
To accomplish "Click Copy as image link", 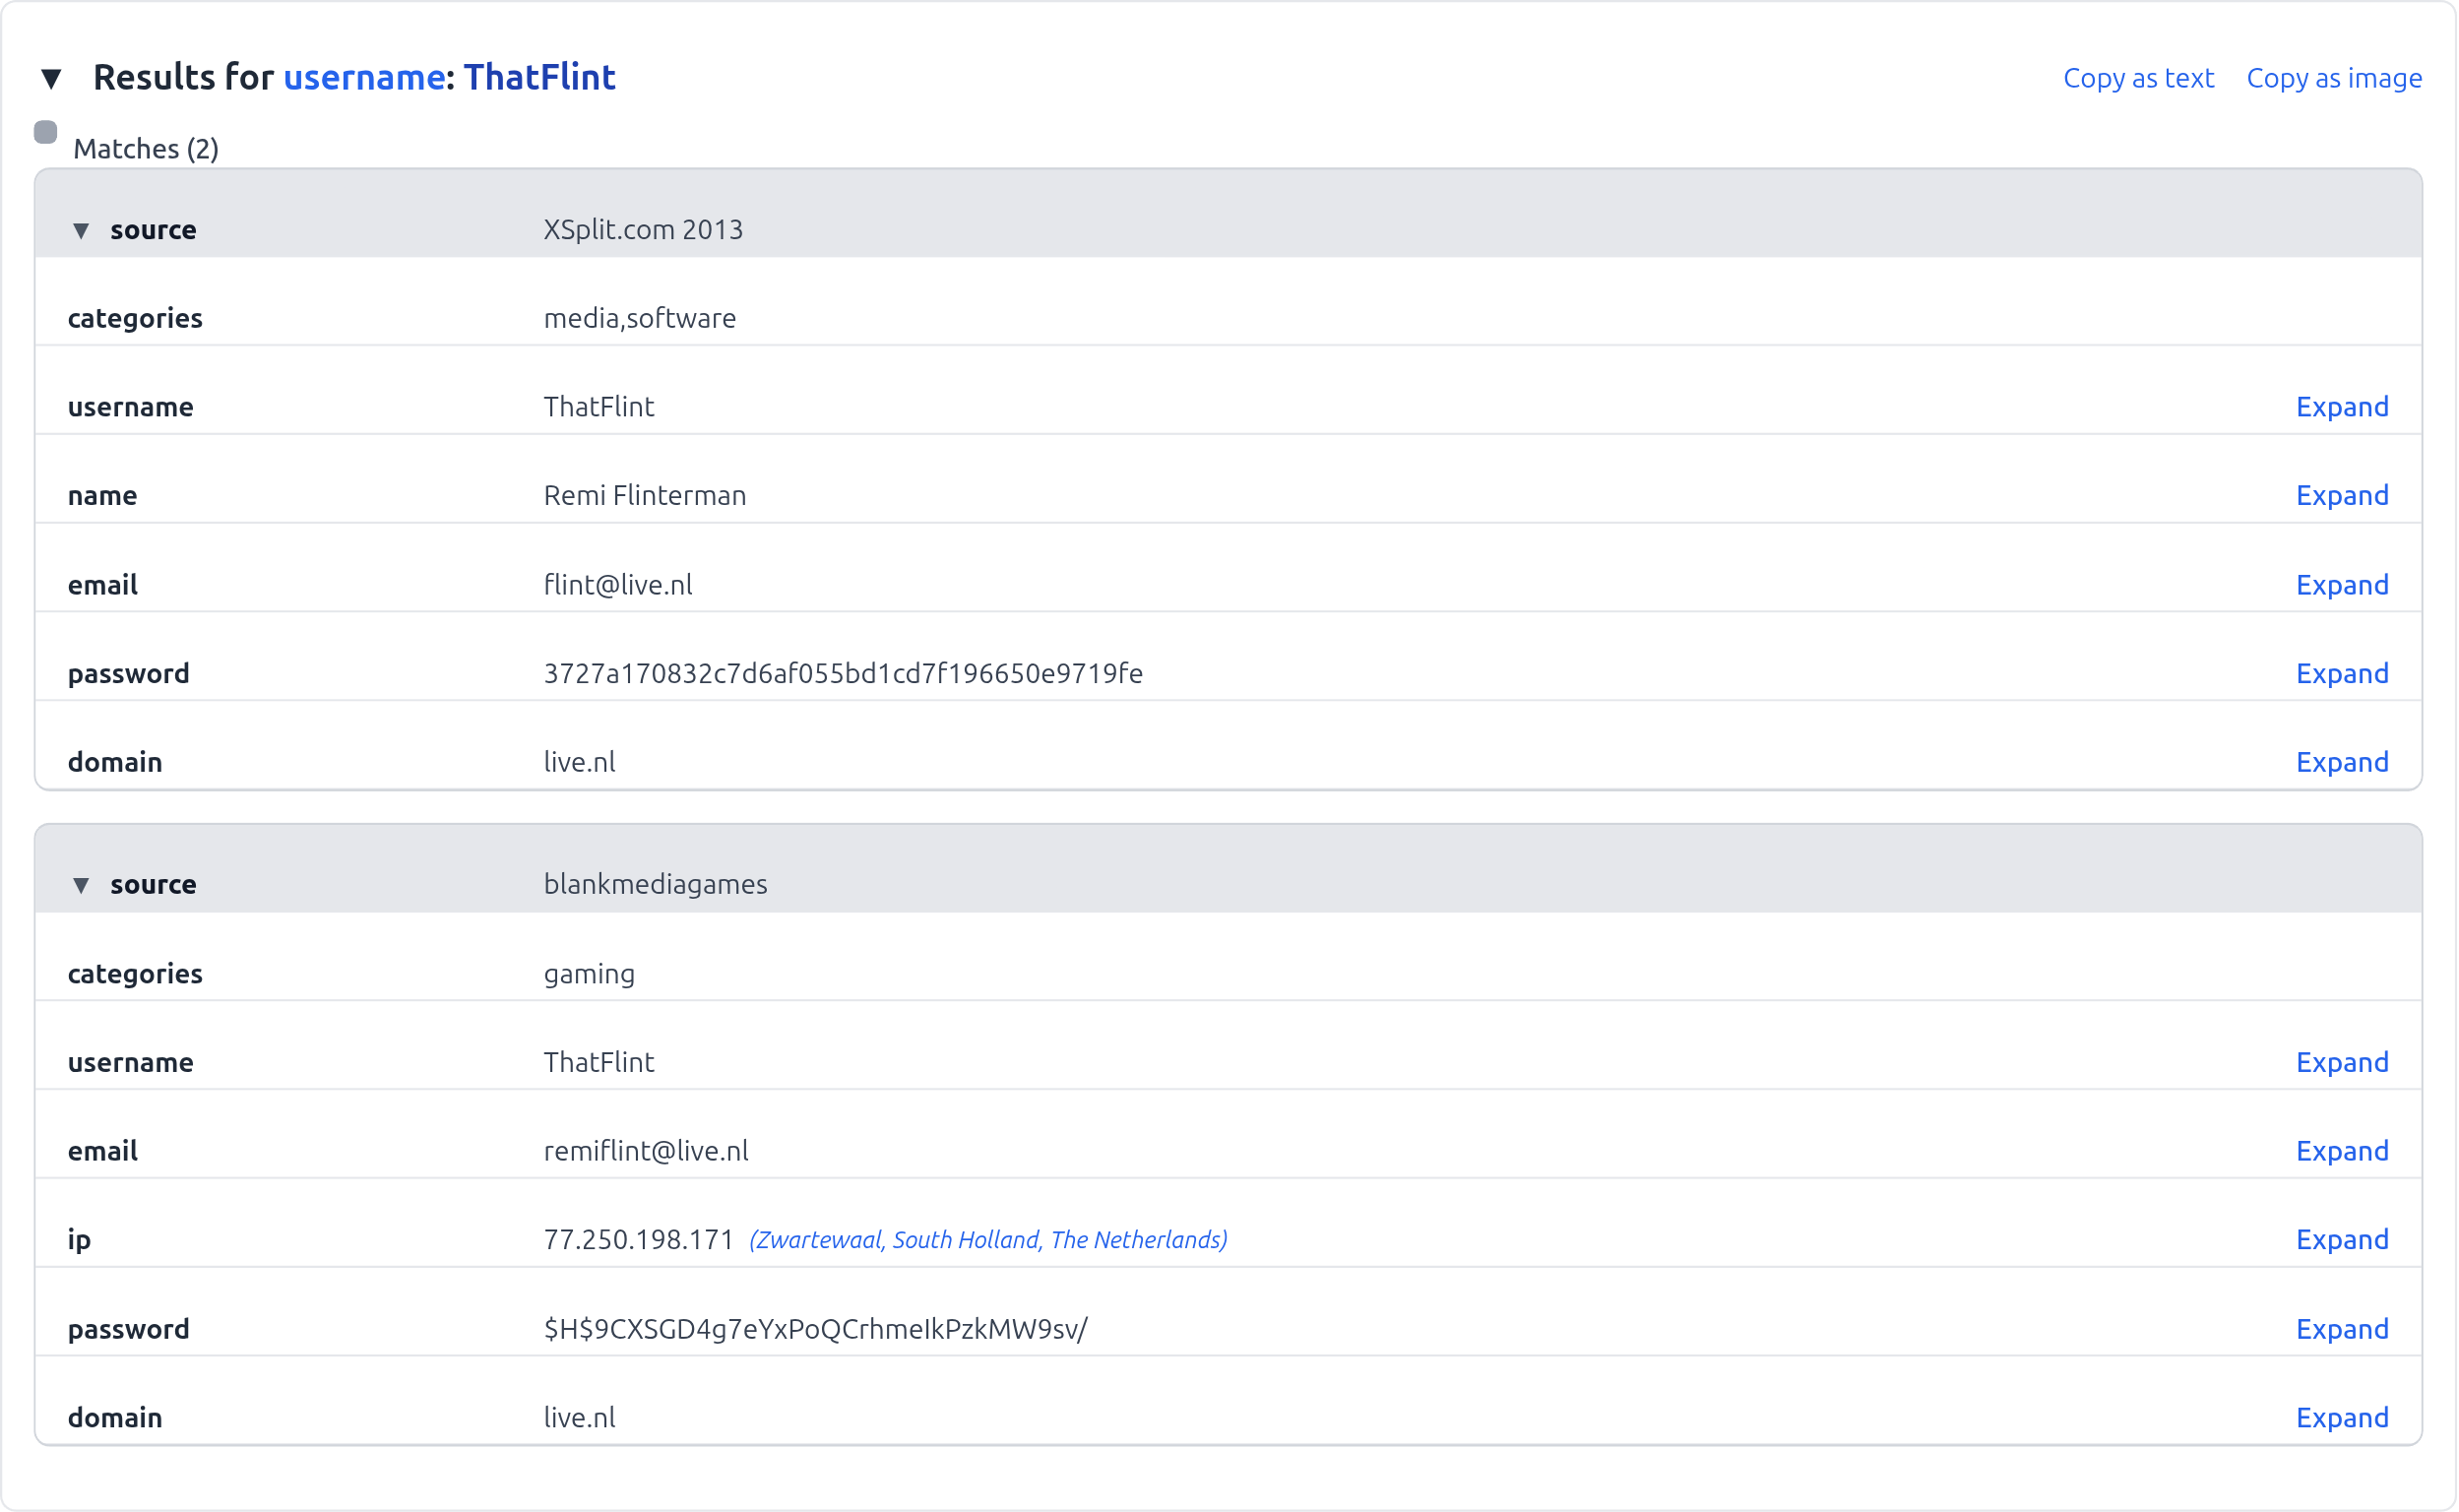I will pos(2335,78).
